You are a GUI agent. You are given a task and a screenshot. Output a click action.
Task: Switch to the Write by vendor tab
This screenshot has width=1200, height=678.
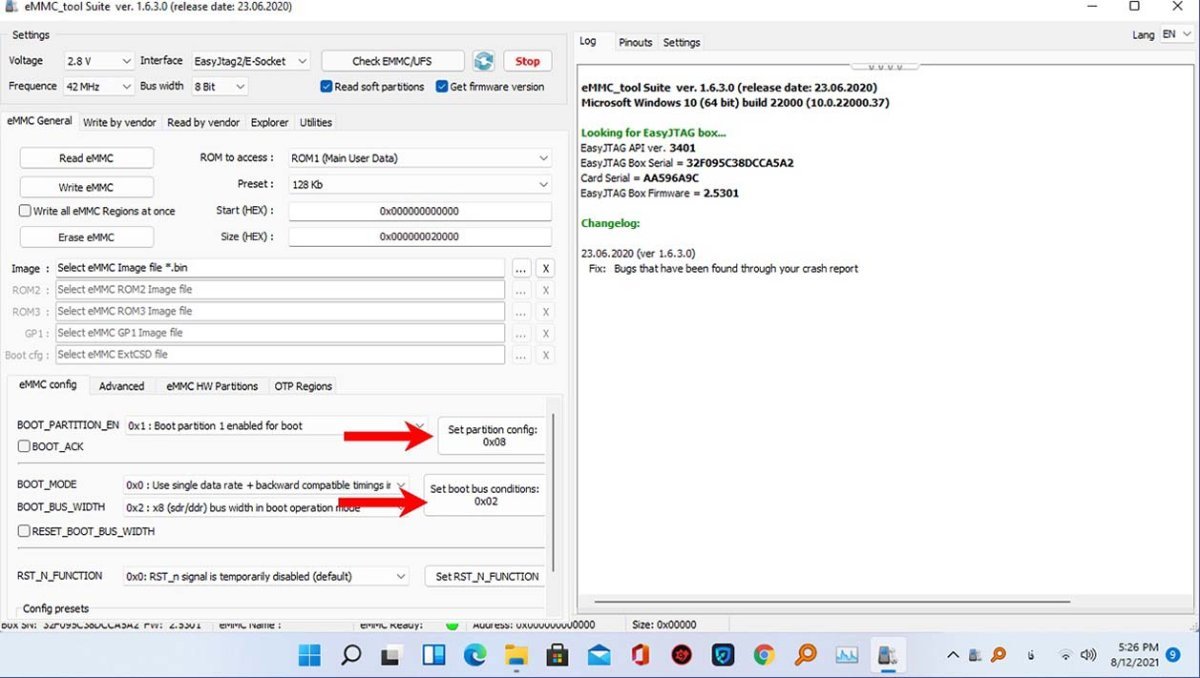[120, 122]
